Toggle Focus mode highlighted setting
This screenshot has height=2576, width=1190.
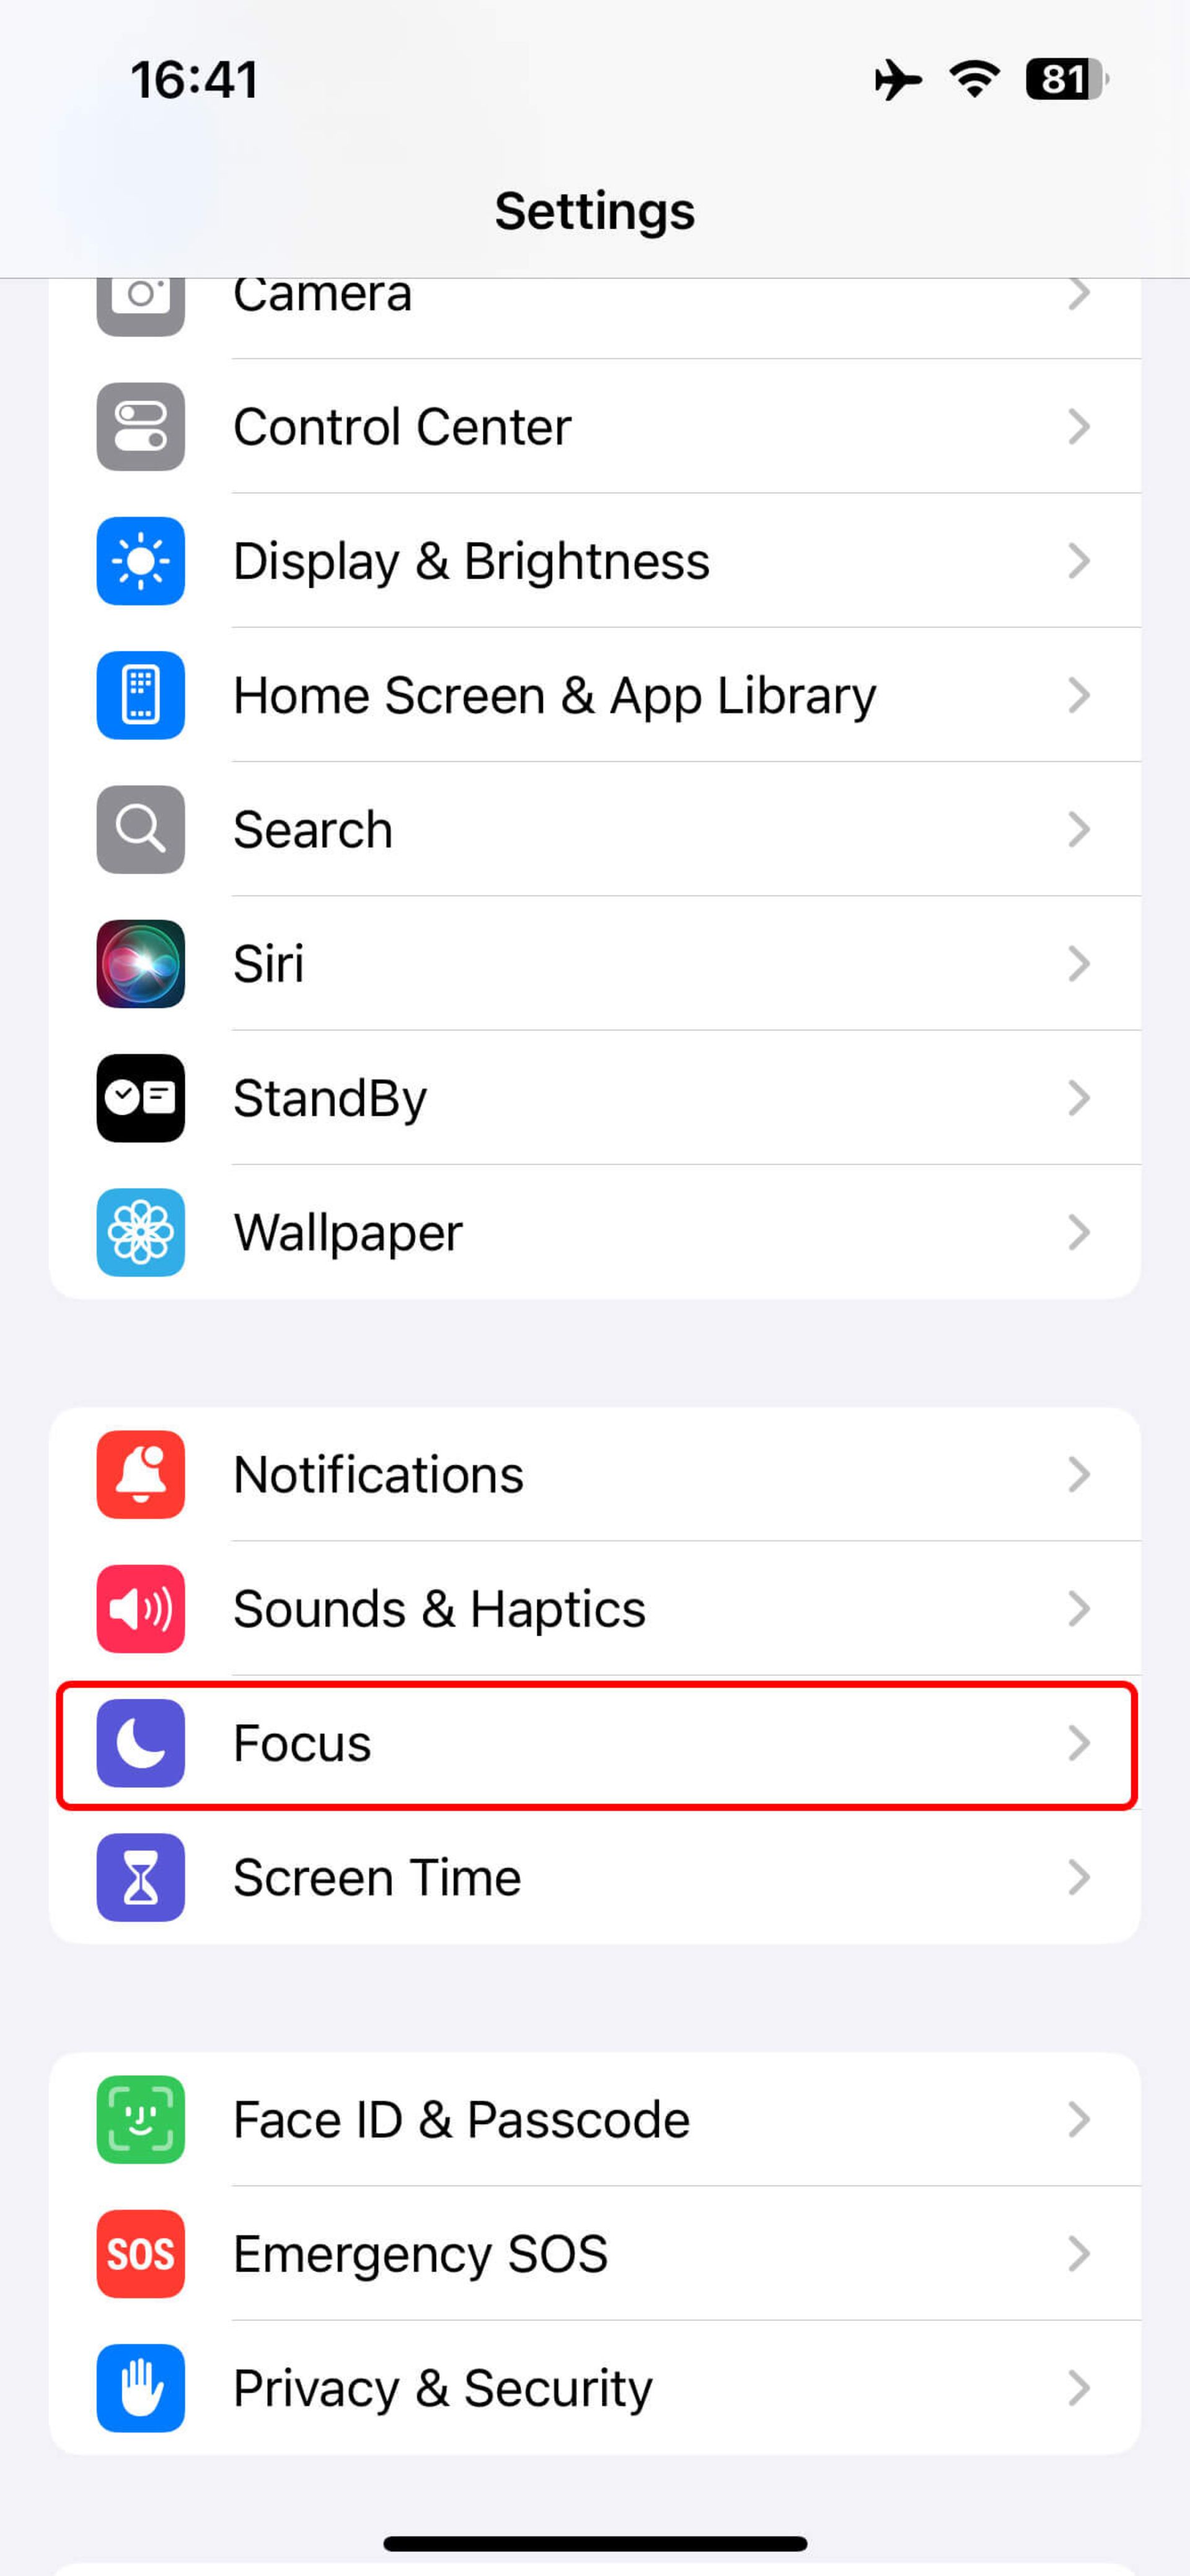pos(594,1742)
